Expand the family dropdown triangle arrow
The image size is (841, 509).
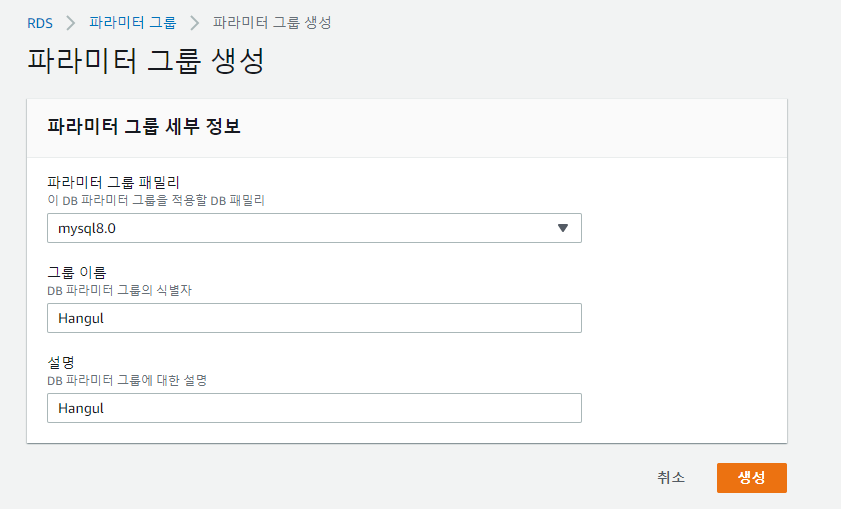[562, 228]
